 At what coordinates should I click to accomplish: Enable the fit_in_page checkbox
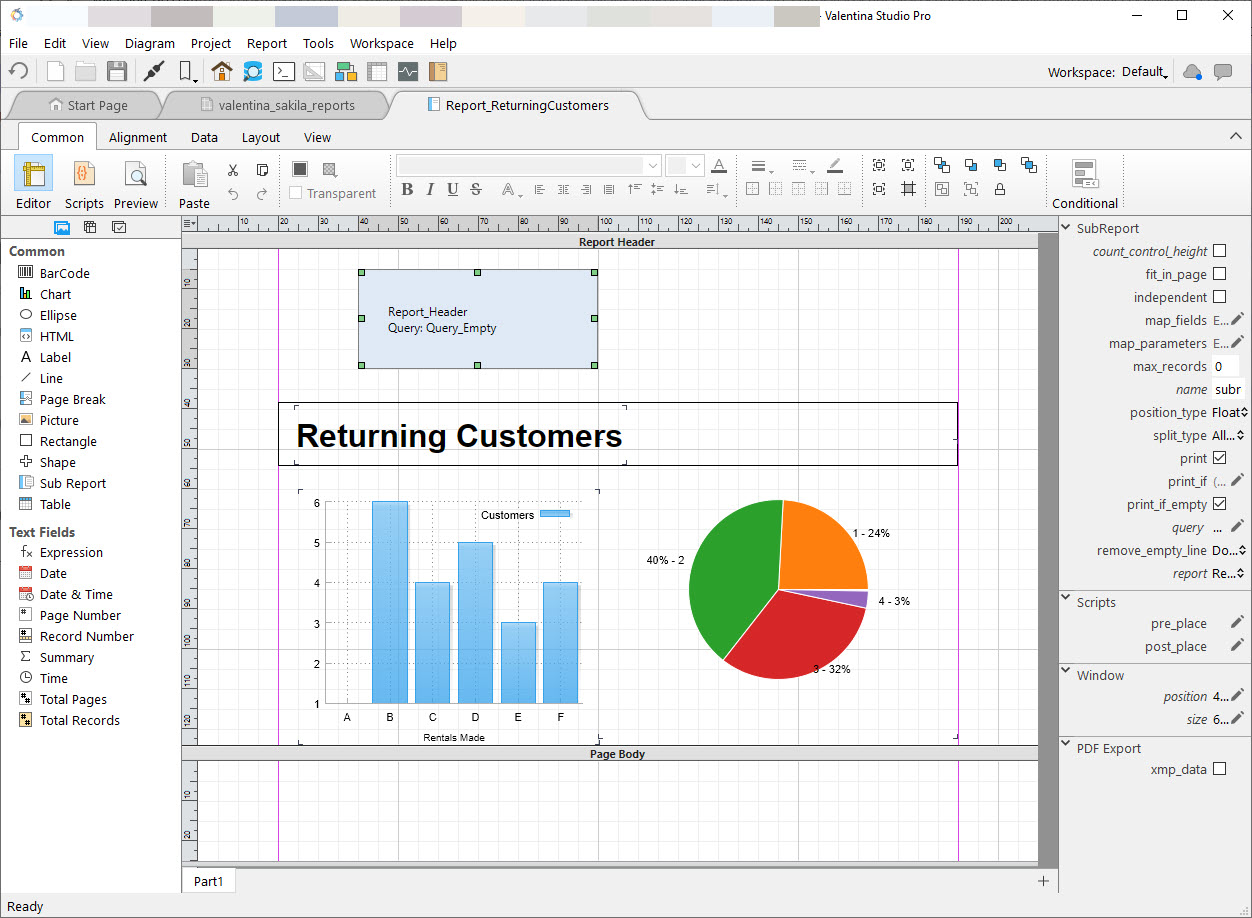pos(1219,274)
